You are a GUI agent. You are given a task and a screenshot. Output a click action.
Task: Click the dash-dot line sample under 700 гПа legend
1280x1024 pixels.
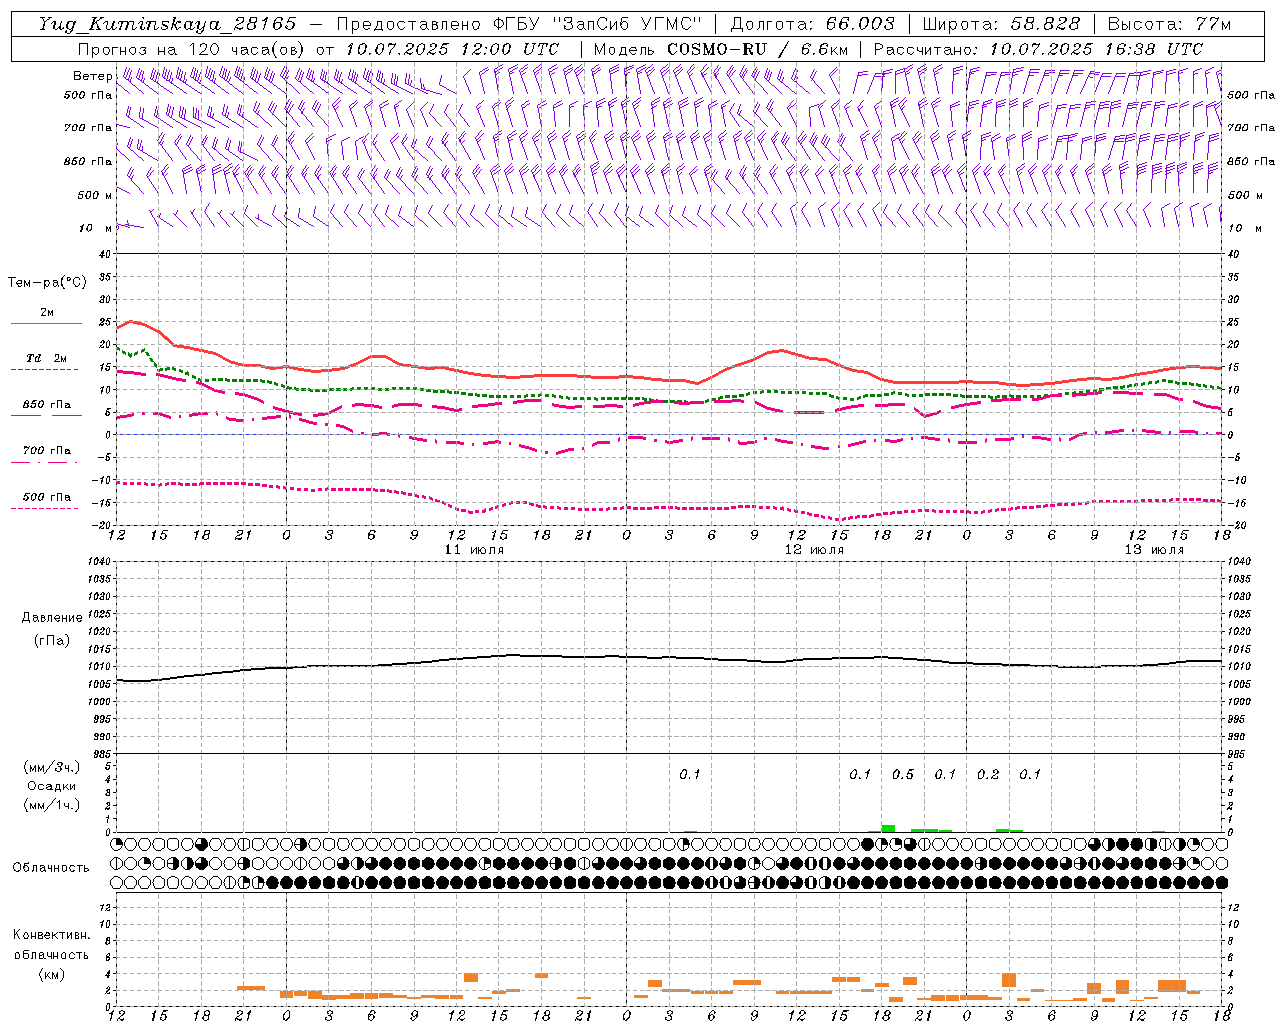(45, 463)
